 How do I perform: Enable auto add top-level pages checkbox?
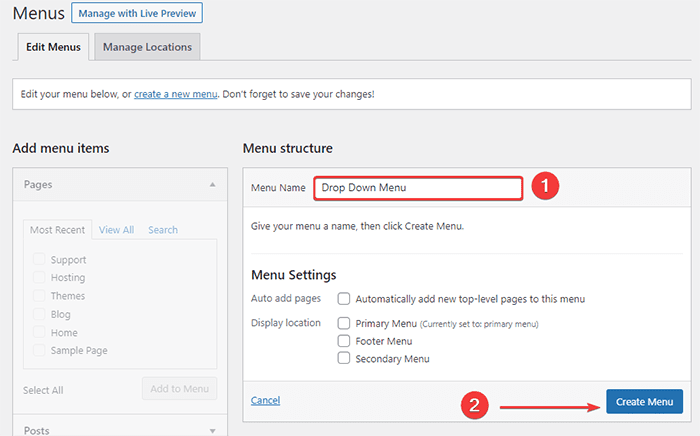[344, 299]
